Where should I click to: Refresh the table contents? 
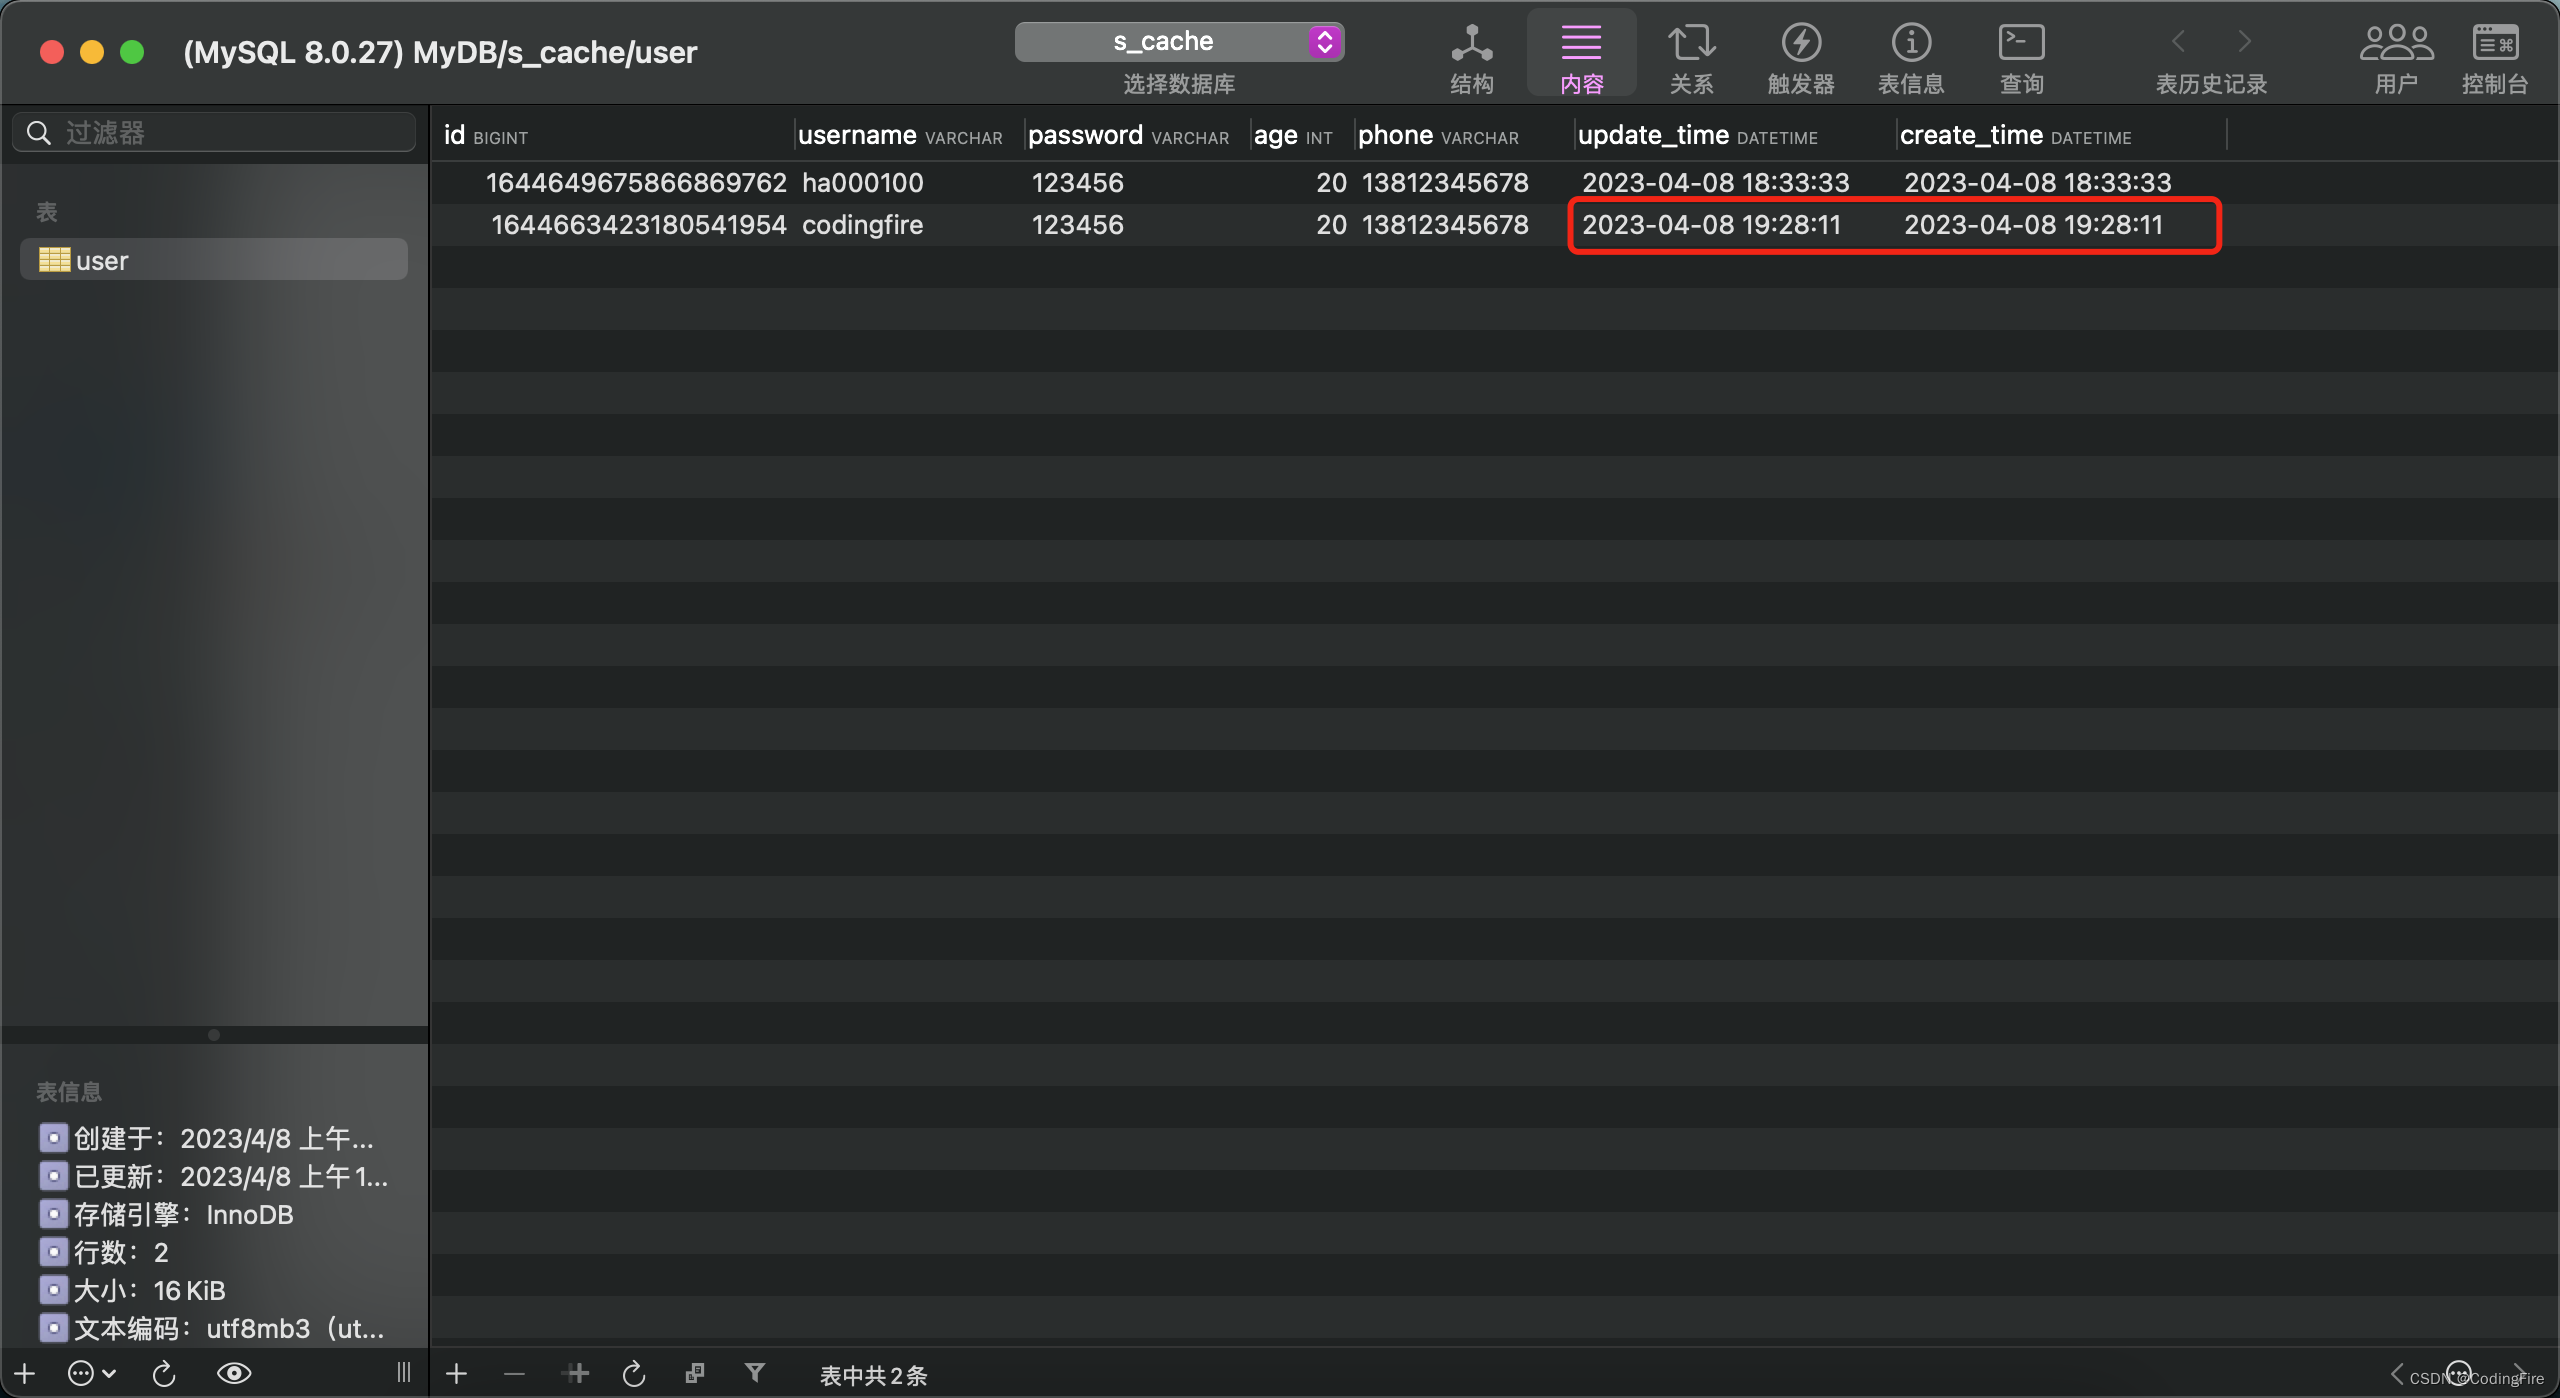[x=633, y=1374]
